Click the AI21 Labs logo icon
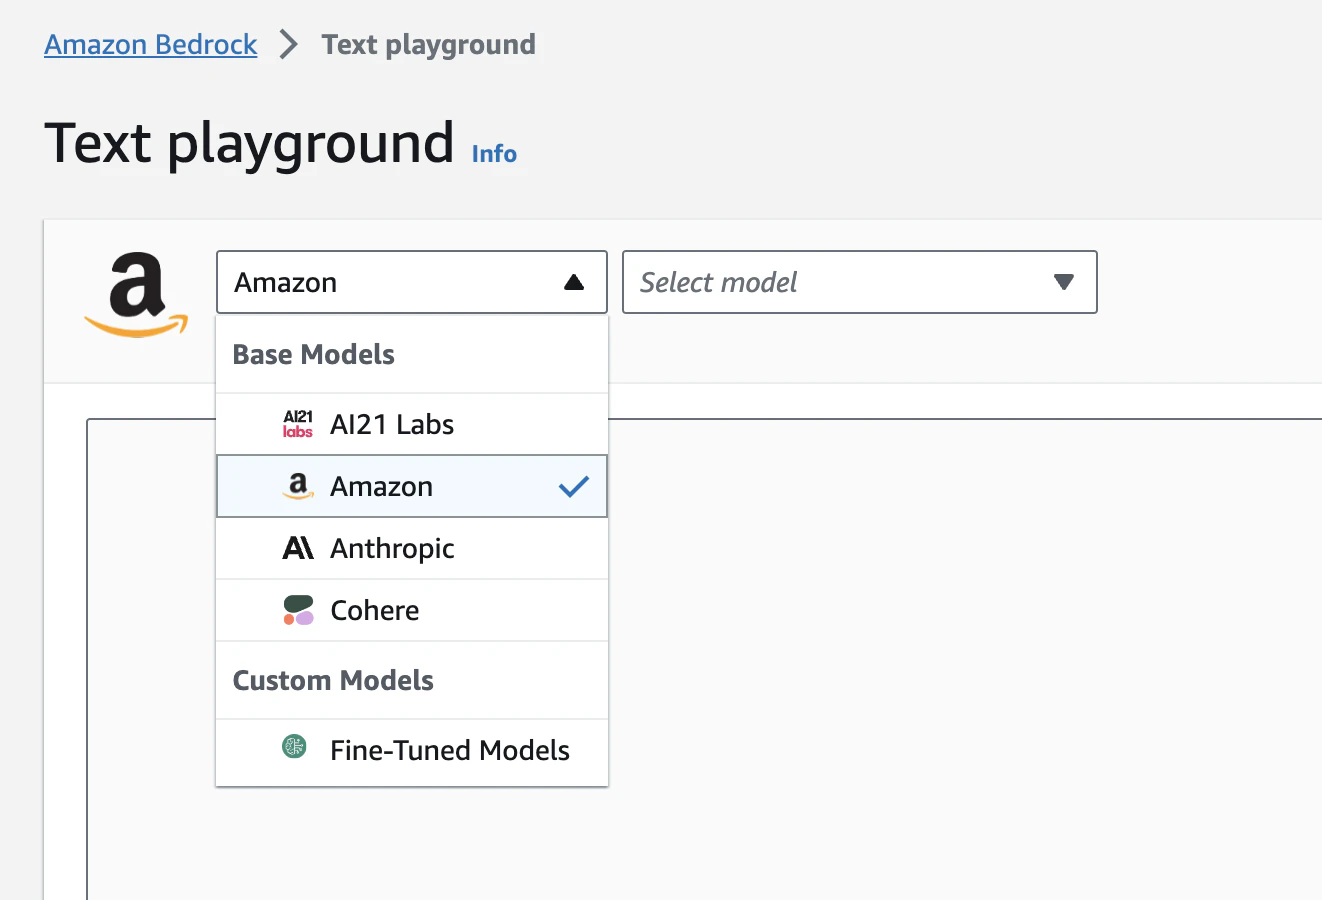Screen dimensions: 1322x900 click(298, 424)
